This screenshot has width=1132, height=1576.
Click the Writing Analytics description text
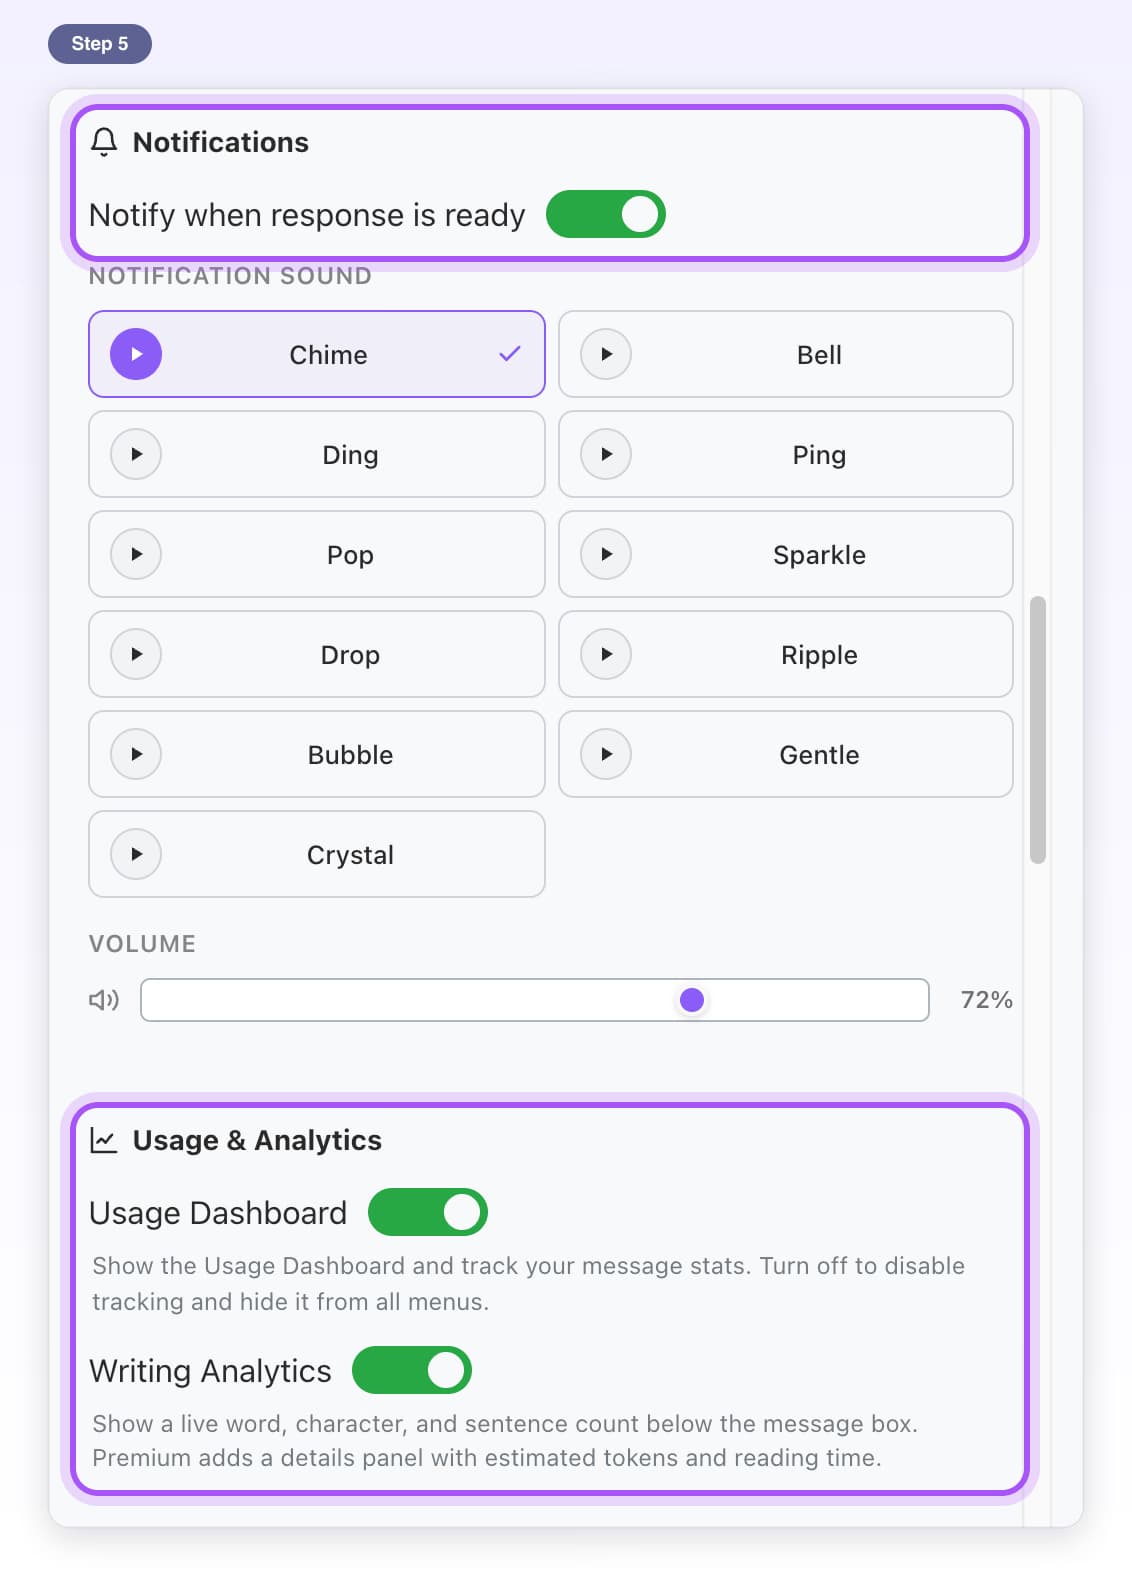pos(505,1441)
